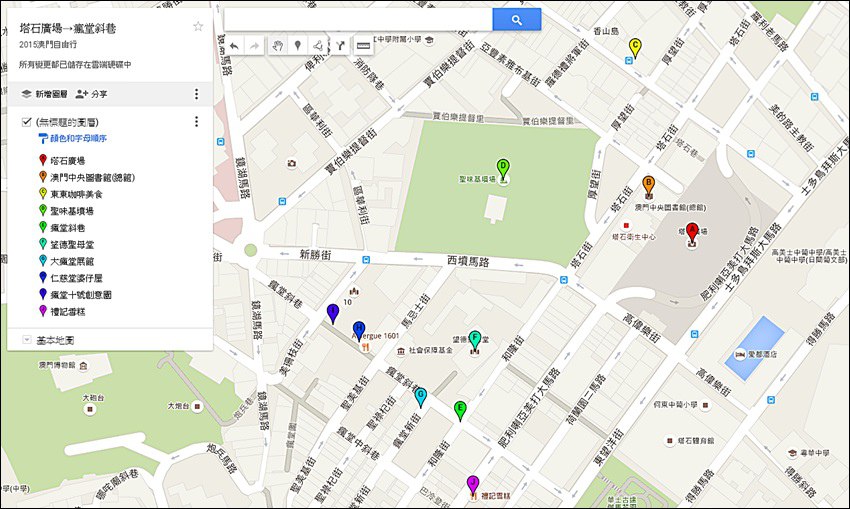Open the three-dot map options menu beside 分享
The image size is (850, 509).
tap(196, 94)
